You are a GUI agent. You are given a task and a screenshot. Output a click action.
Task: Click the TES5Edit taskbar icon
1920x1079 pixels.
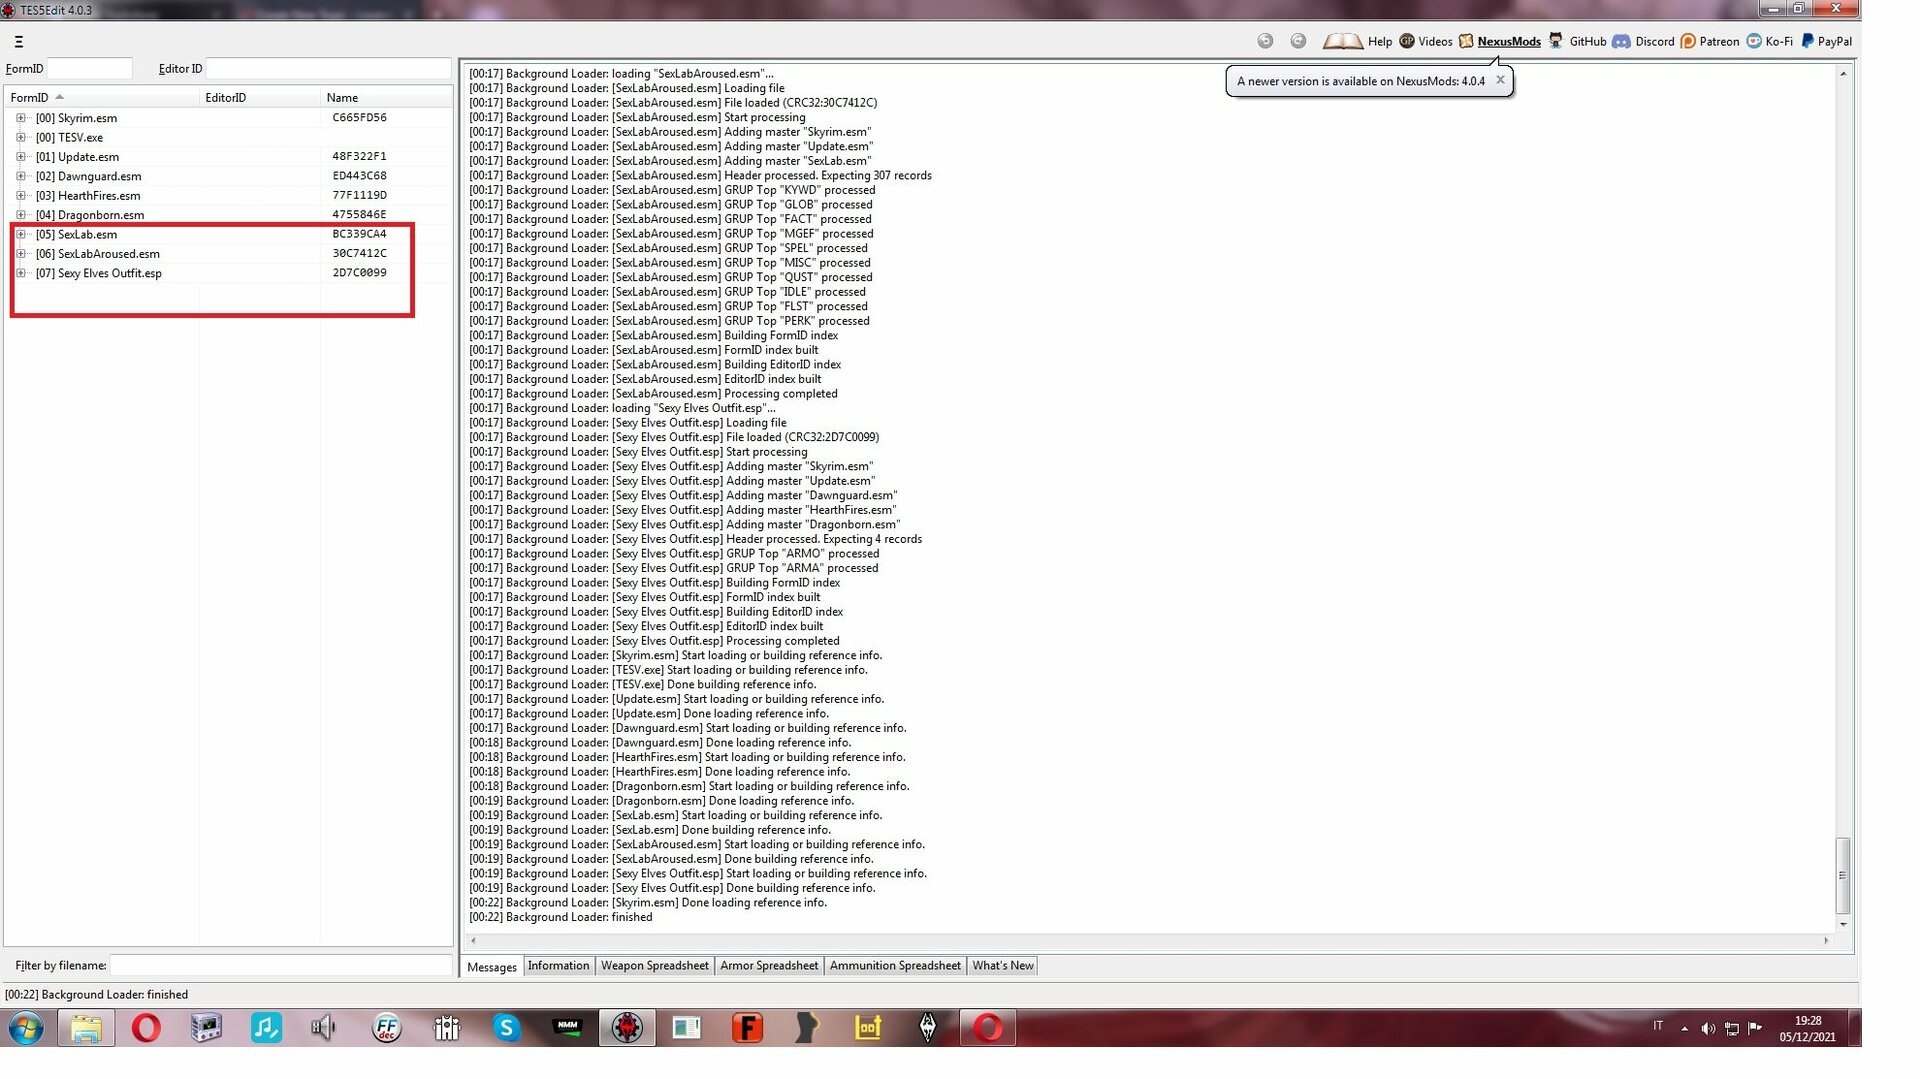(627, 1028)
